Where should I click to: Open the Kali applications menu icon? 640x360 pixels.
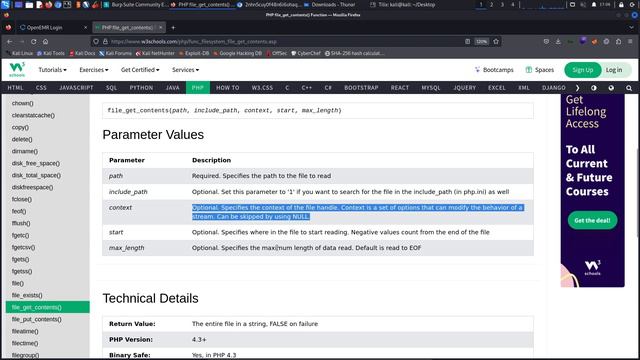5,4
